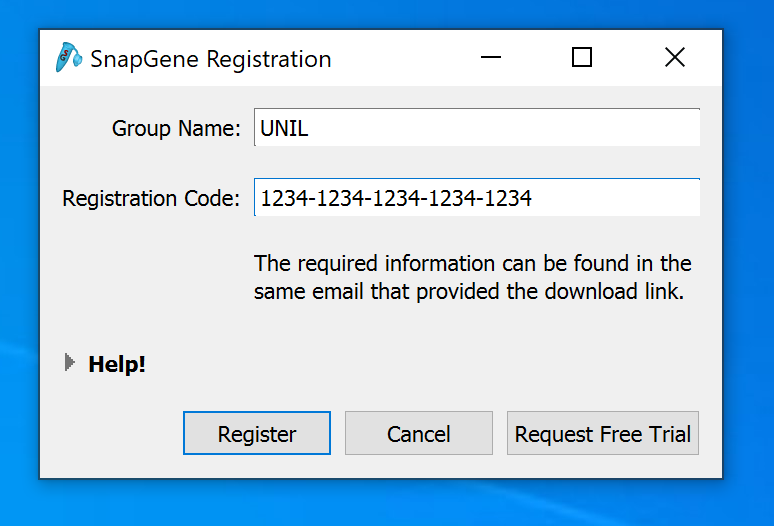This screenshot has height=526, width=774.
Task: Focus the Group Name input field
Action: click(x=476, y=128)
